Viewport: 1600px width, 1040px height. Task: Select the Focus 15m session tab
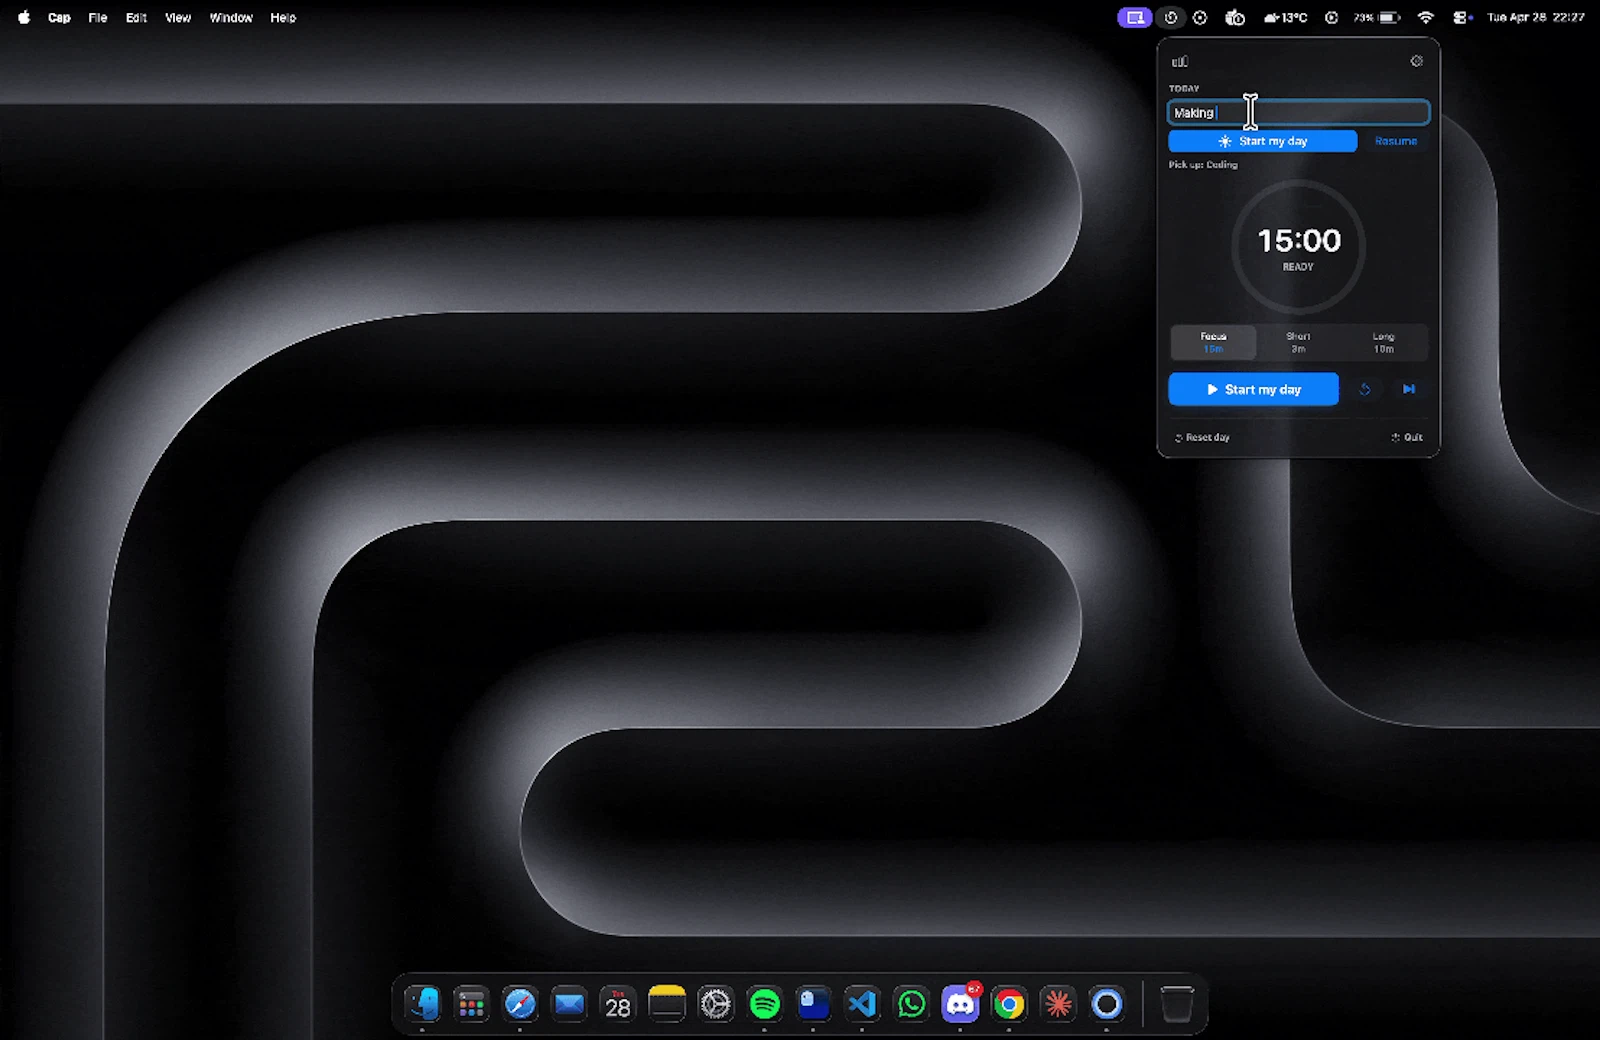point(1213,342)
